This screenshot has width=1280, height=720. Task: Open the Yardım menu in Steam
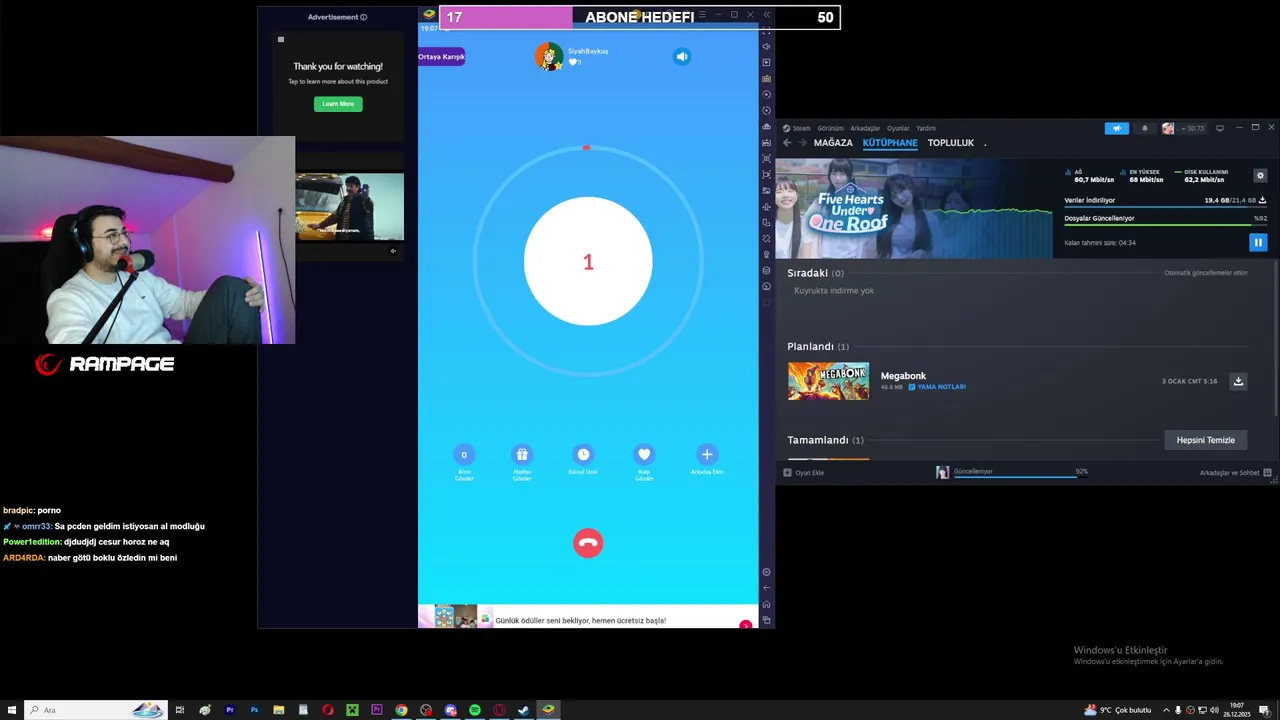coord(926,128)
